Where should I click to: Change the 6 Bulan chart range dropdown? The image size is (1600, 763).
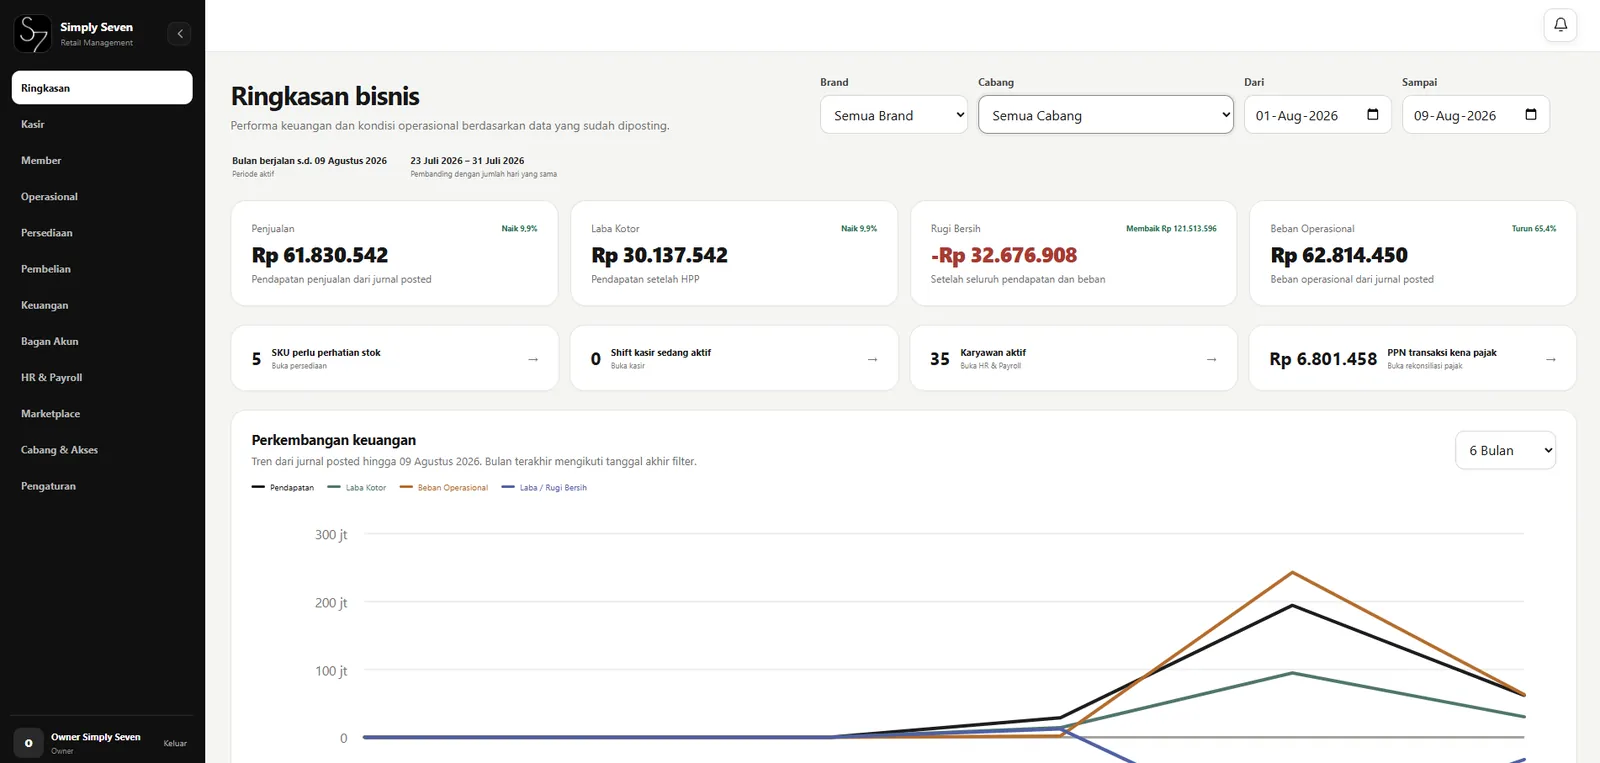(1505, 451)
